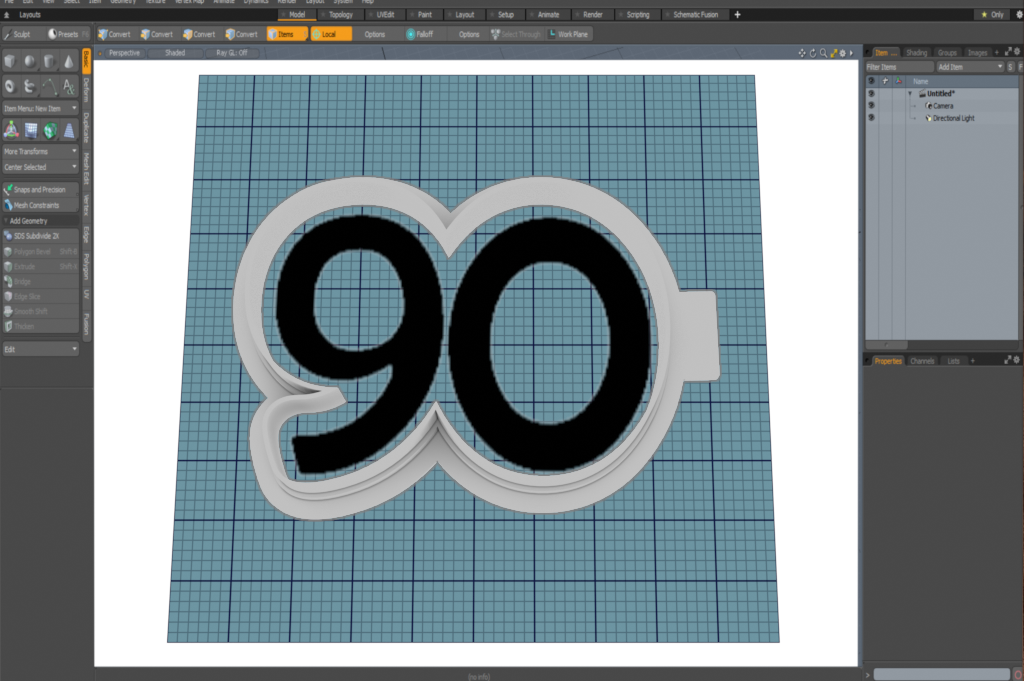Click the viewport rotate icon

pos(812,52)
